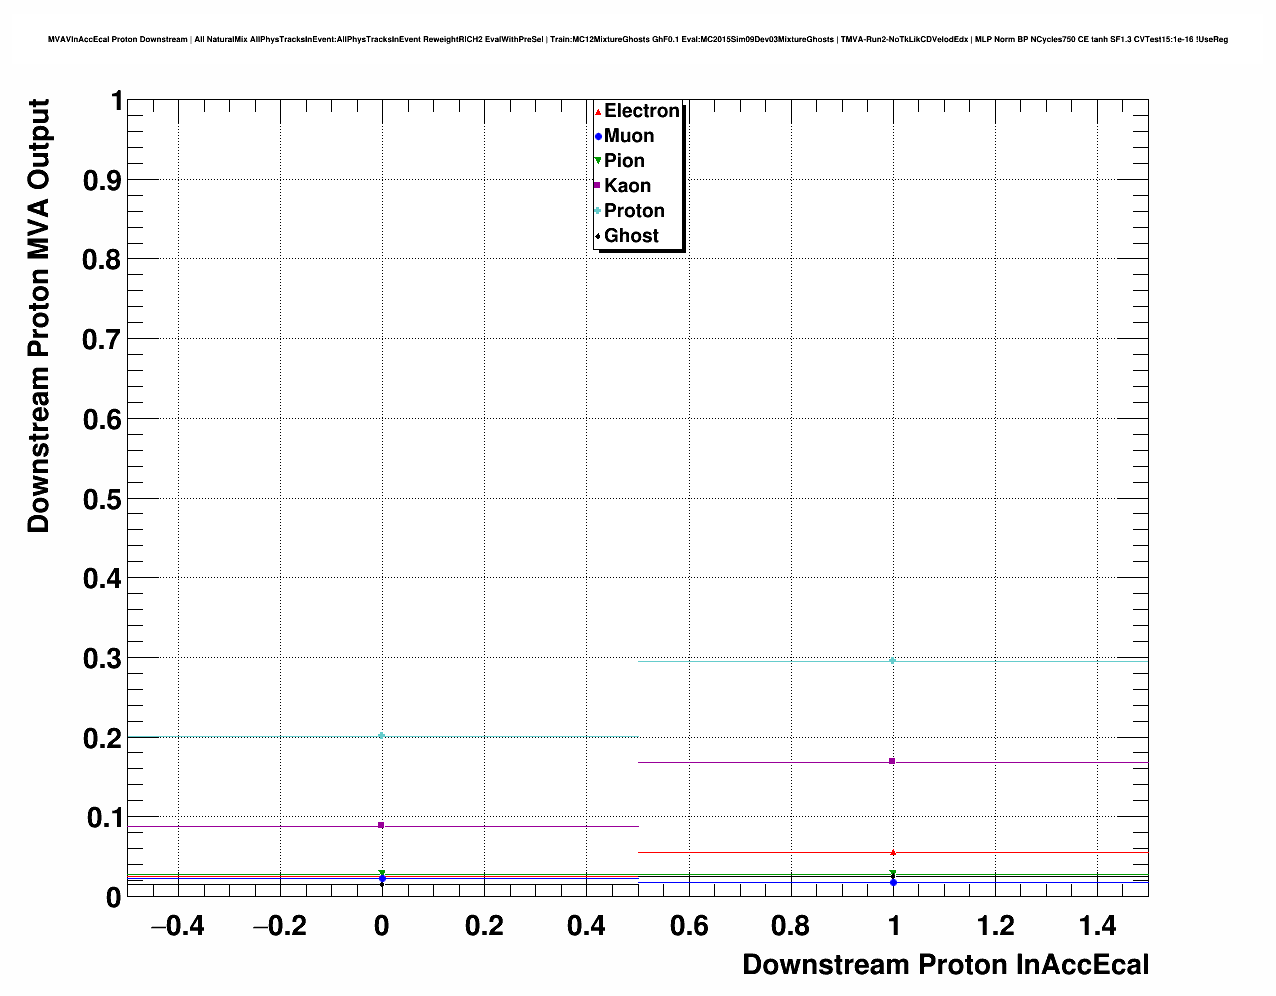Click the Electron label in the legend
Image resolution: width=1276 pixels, height=996 pixels.
642,111
